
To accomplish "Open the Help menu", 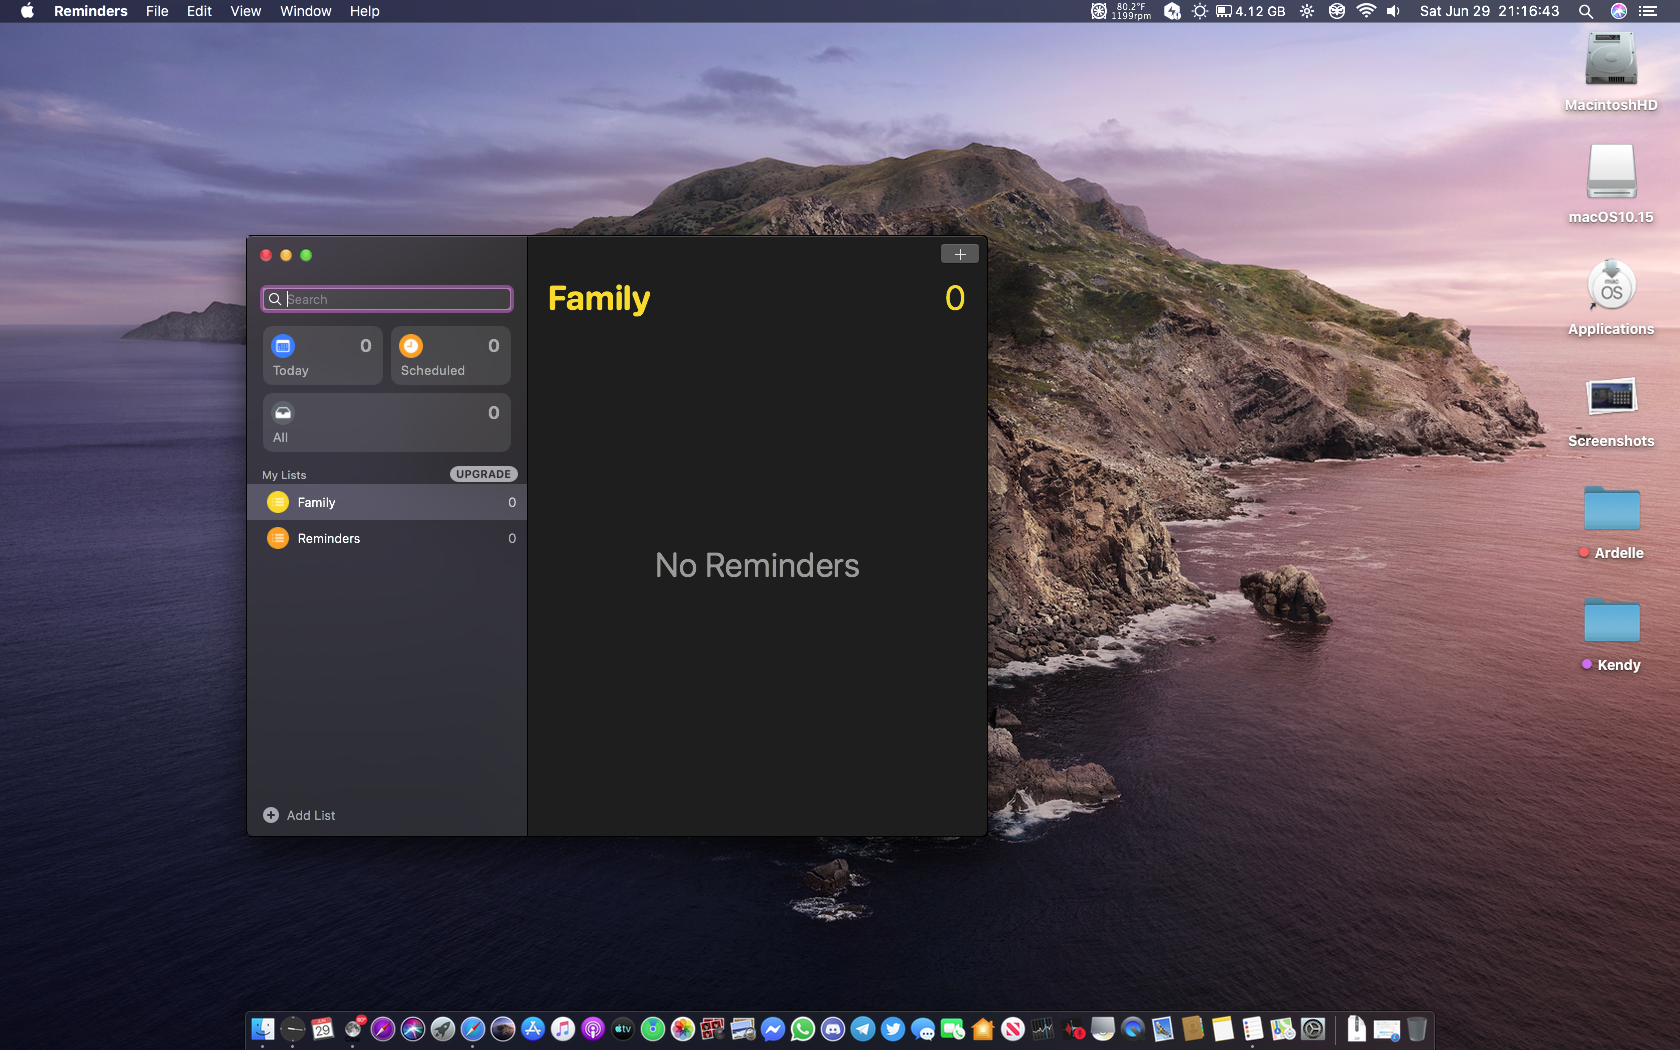I will [365, 11].
